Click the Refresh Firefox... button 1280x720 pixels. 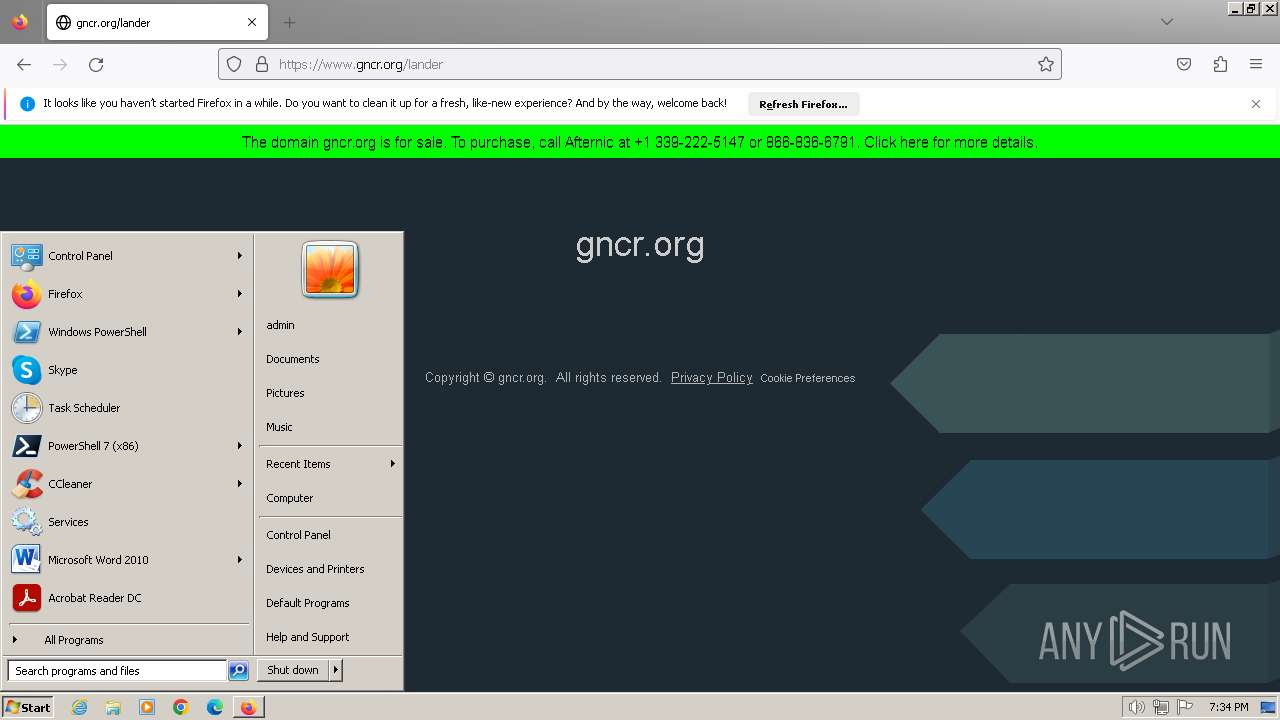tap(803, 104)
